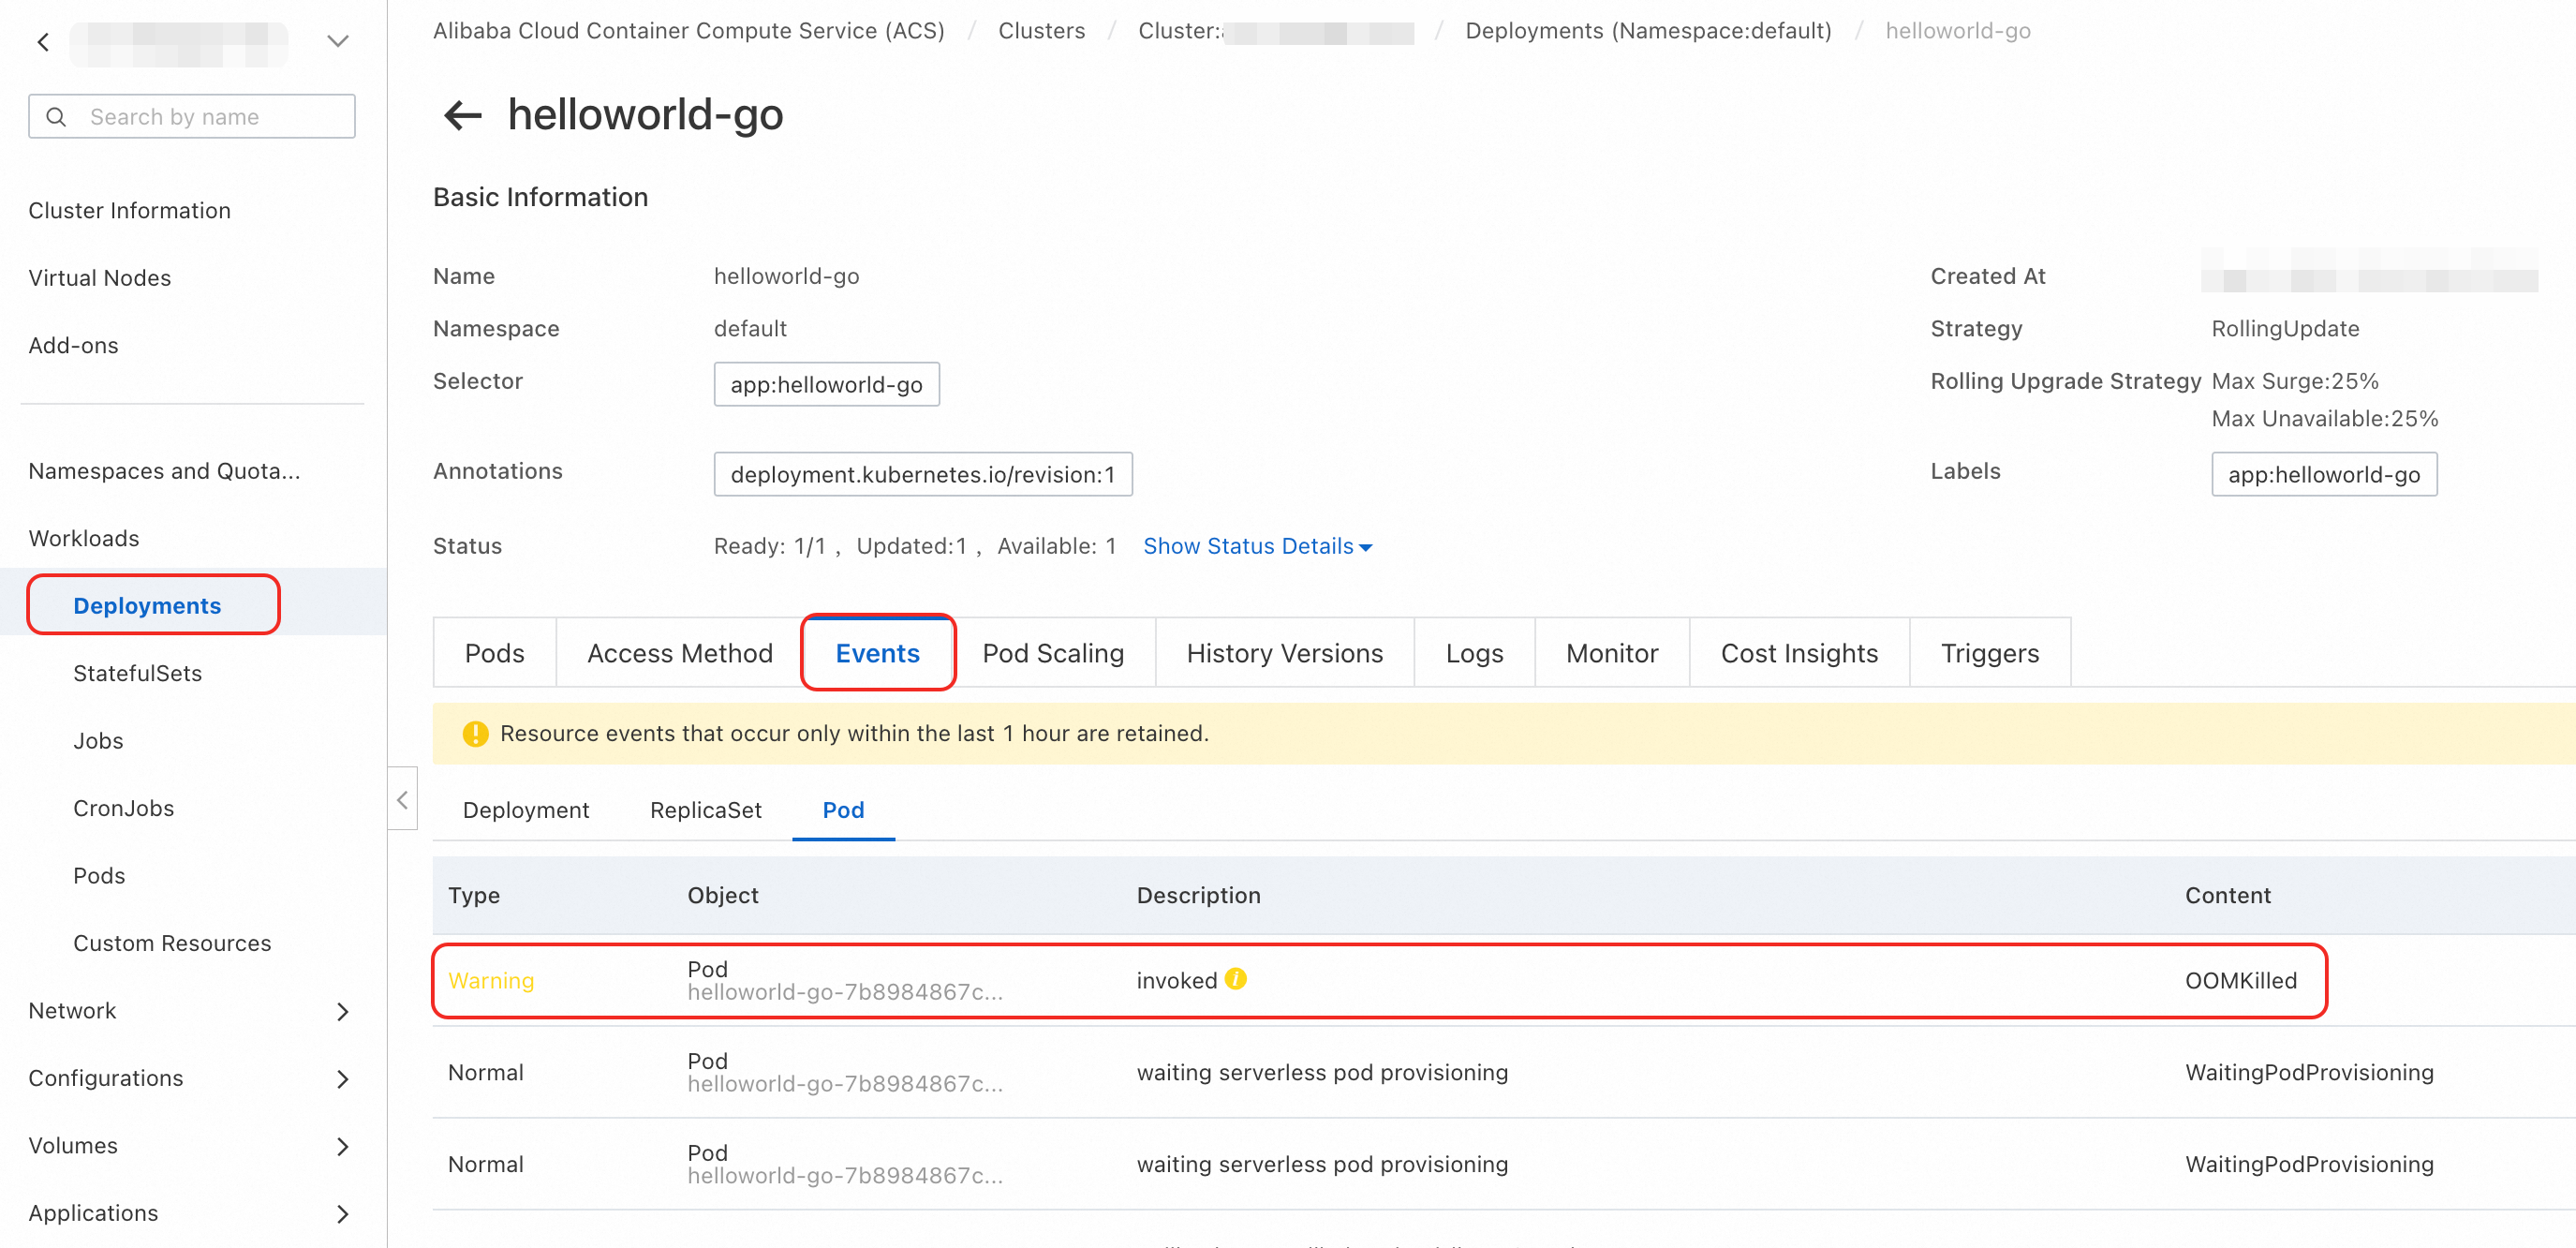Click the sidebar back chevron at top left
The width and height of the screenshot is (2576, 1248).
pyautogui.click(x=43, y=42)
